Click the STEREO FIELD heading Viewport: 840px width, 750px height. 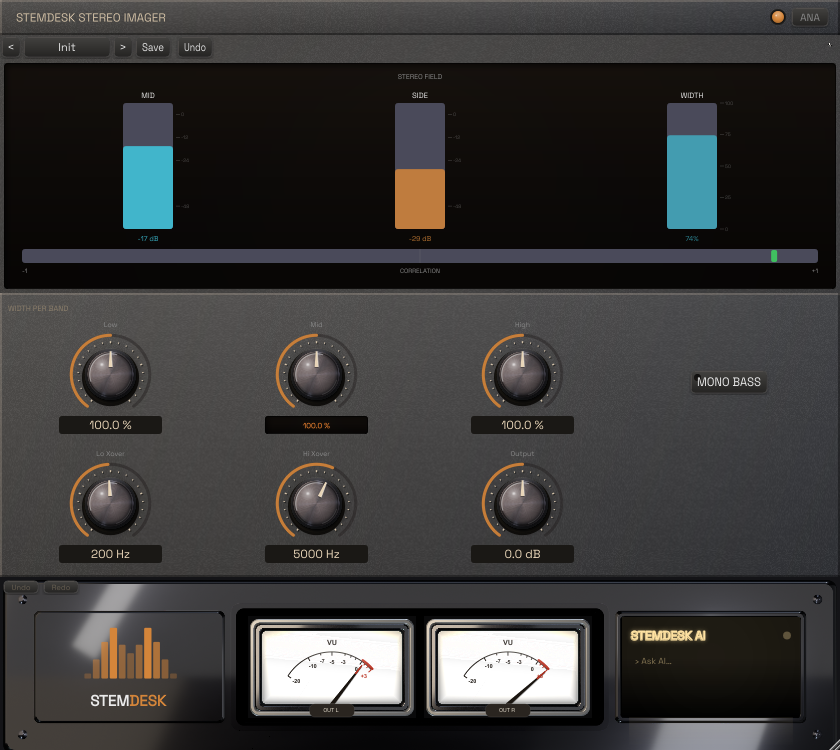click(420, 77)
